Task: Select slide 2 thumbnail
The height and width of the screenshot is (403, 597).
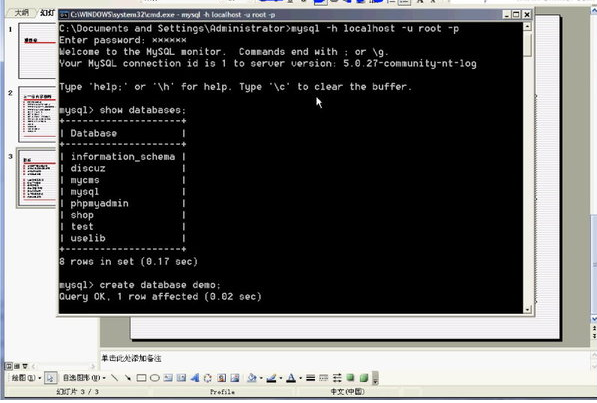Action: coord(37,114)
